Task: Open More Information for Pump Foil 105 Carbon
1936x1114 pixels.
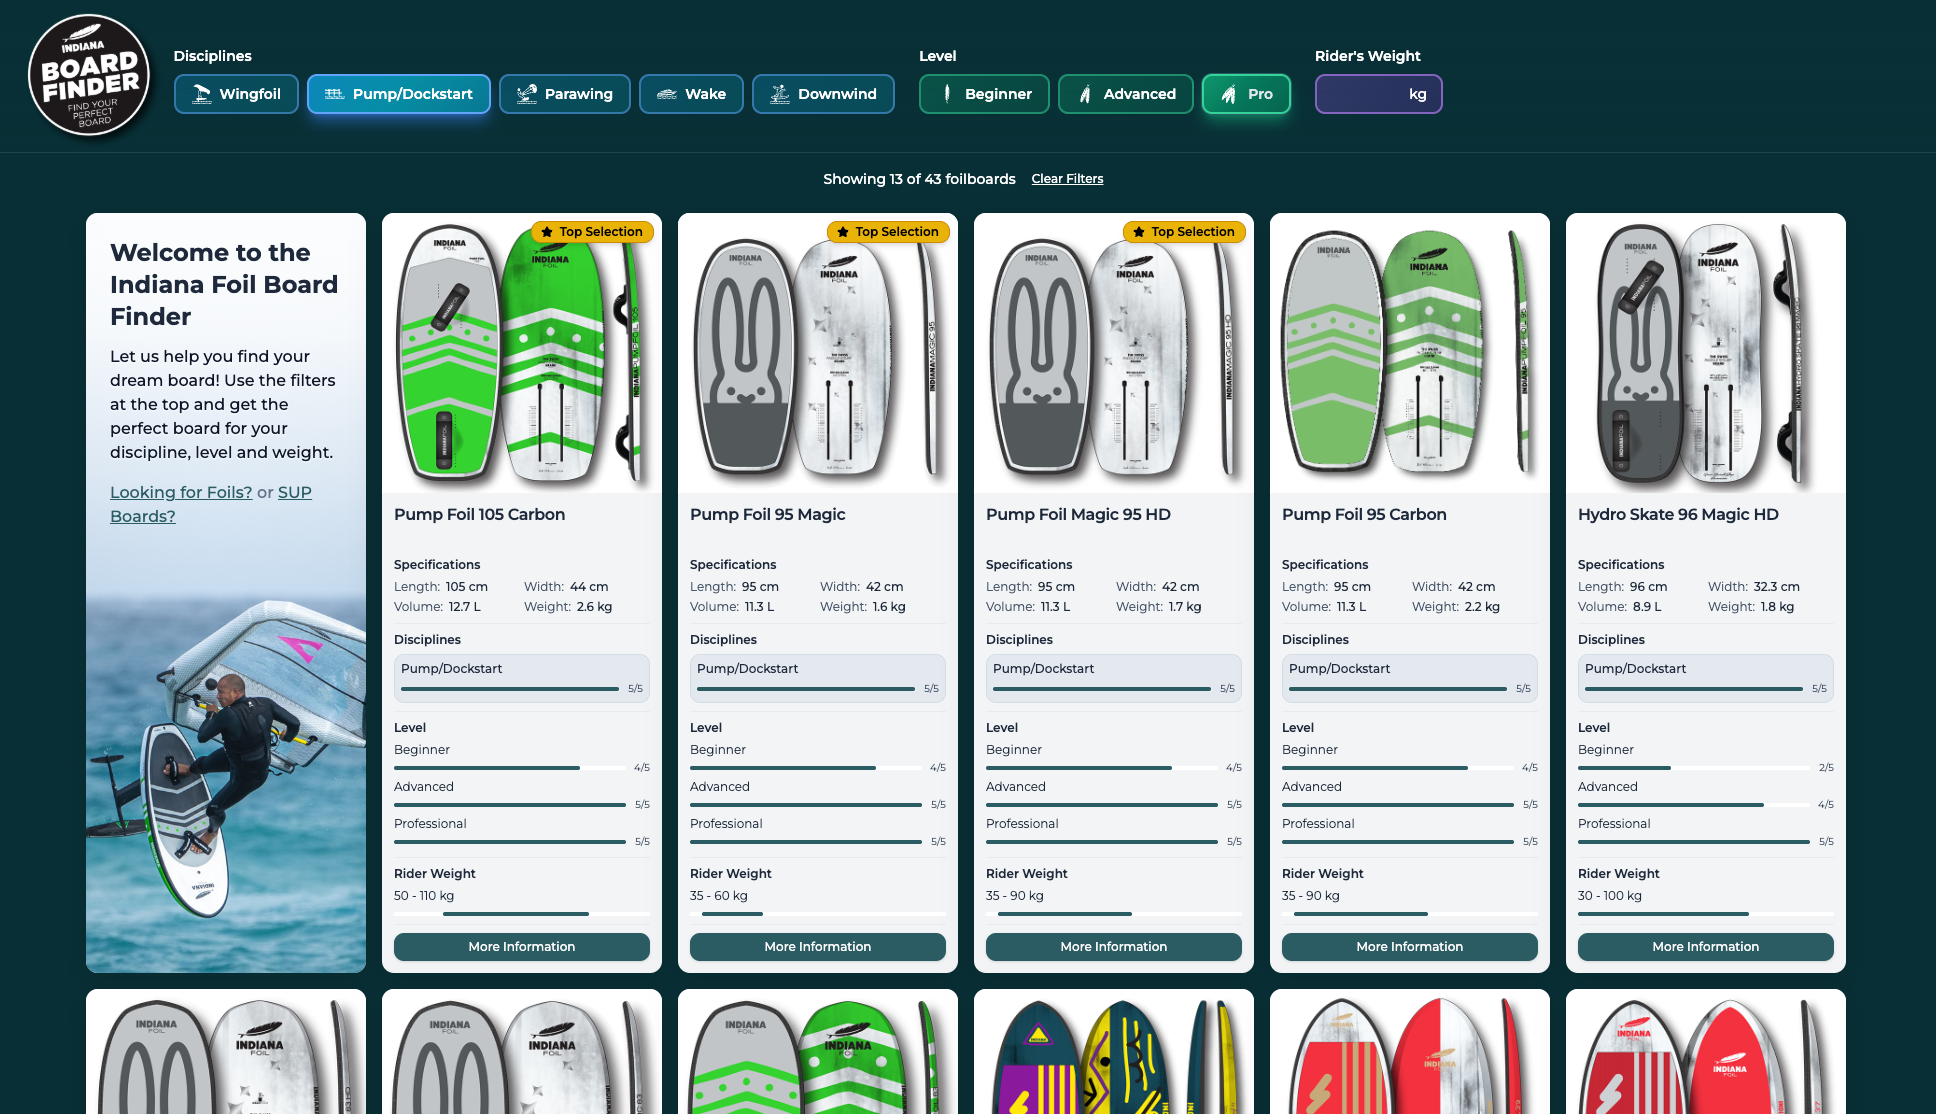Action: [x=521, y=947]
